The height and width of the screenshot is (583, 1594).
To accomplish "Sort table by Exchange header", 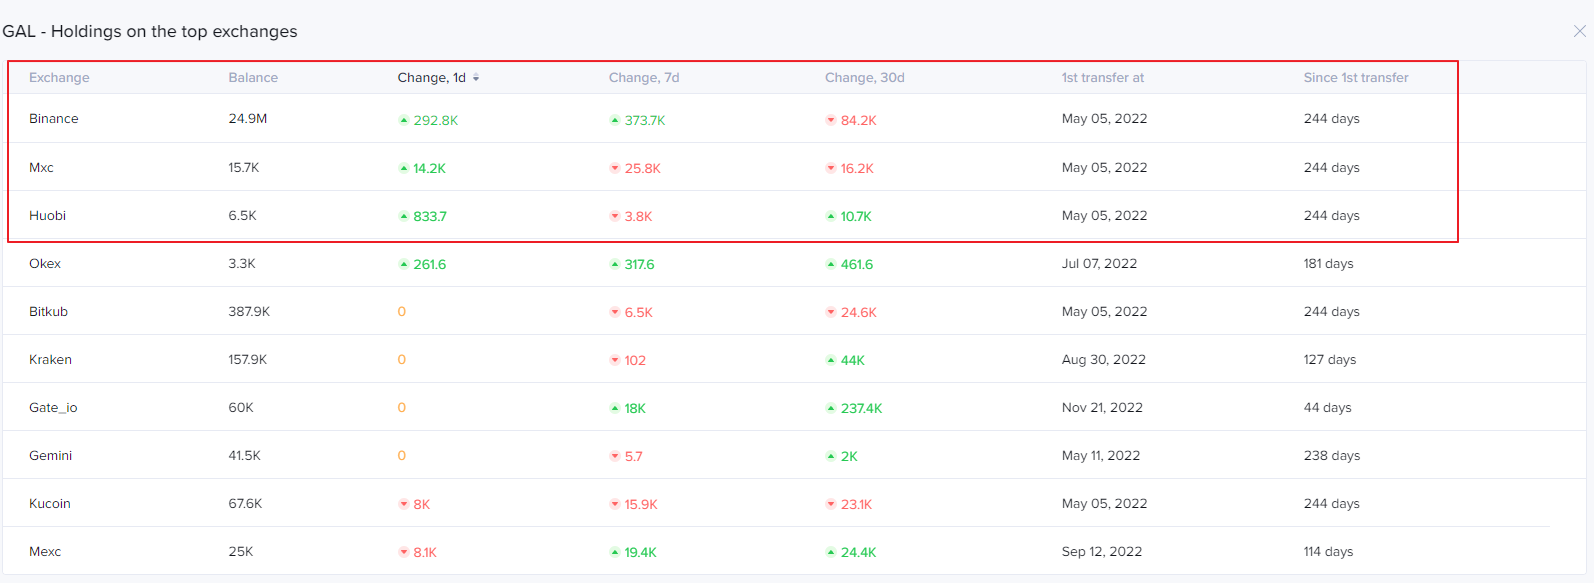I will tap(59, 77).
